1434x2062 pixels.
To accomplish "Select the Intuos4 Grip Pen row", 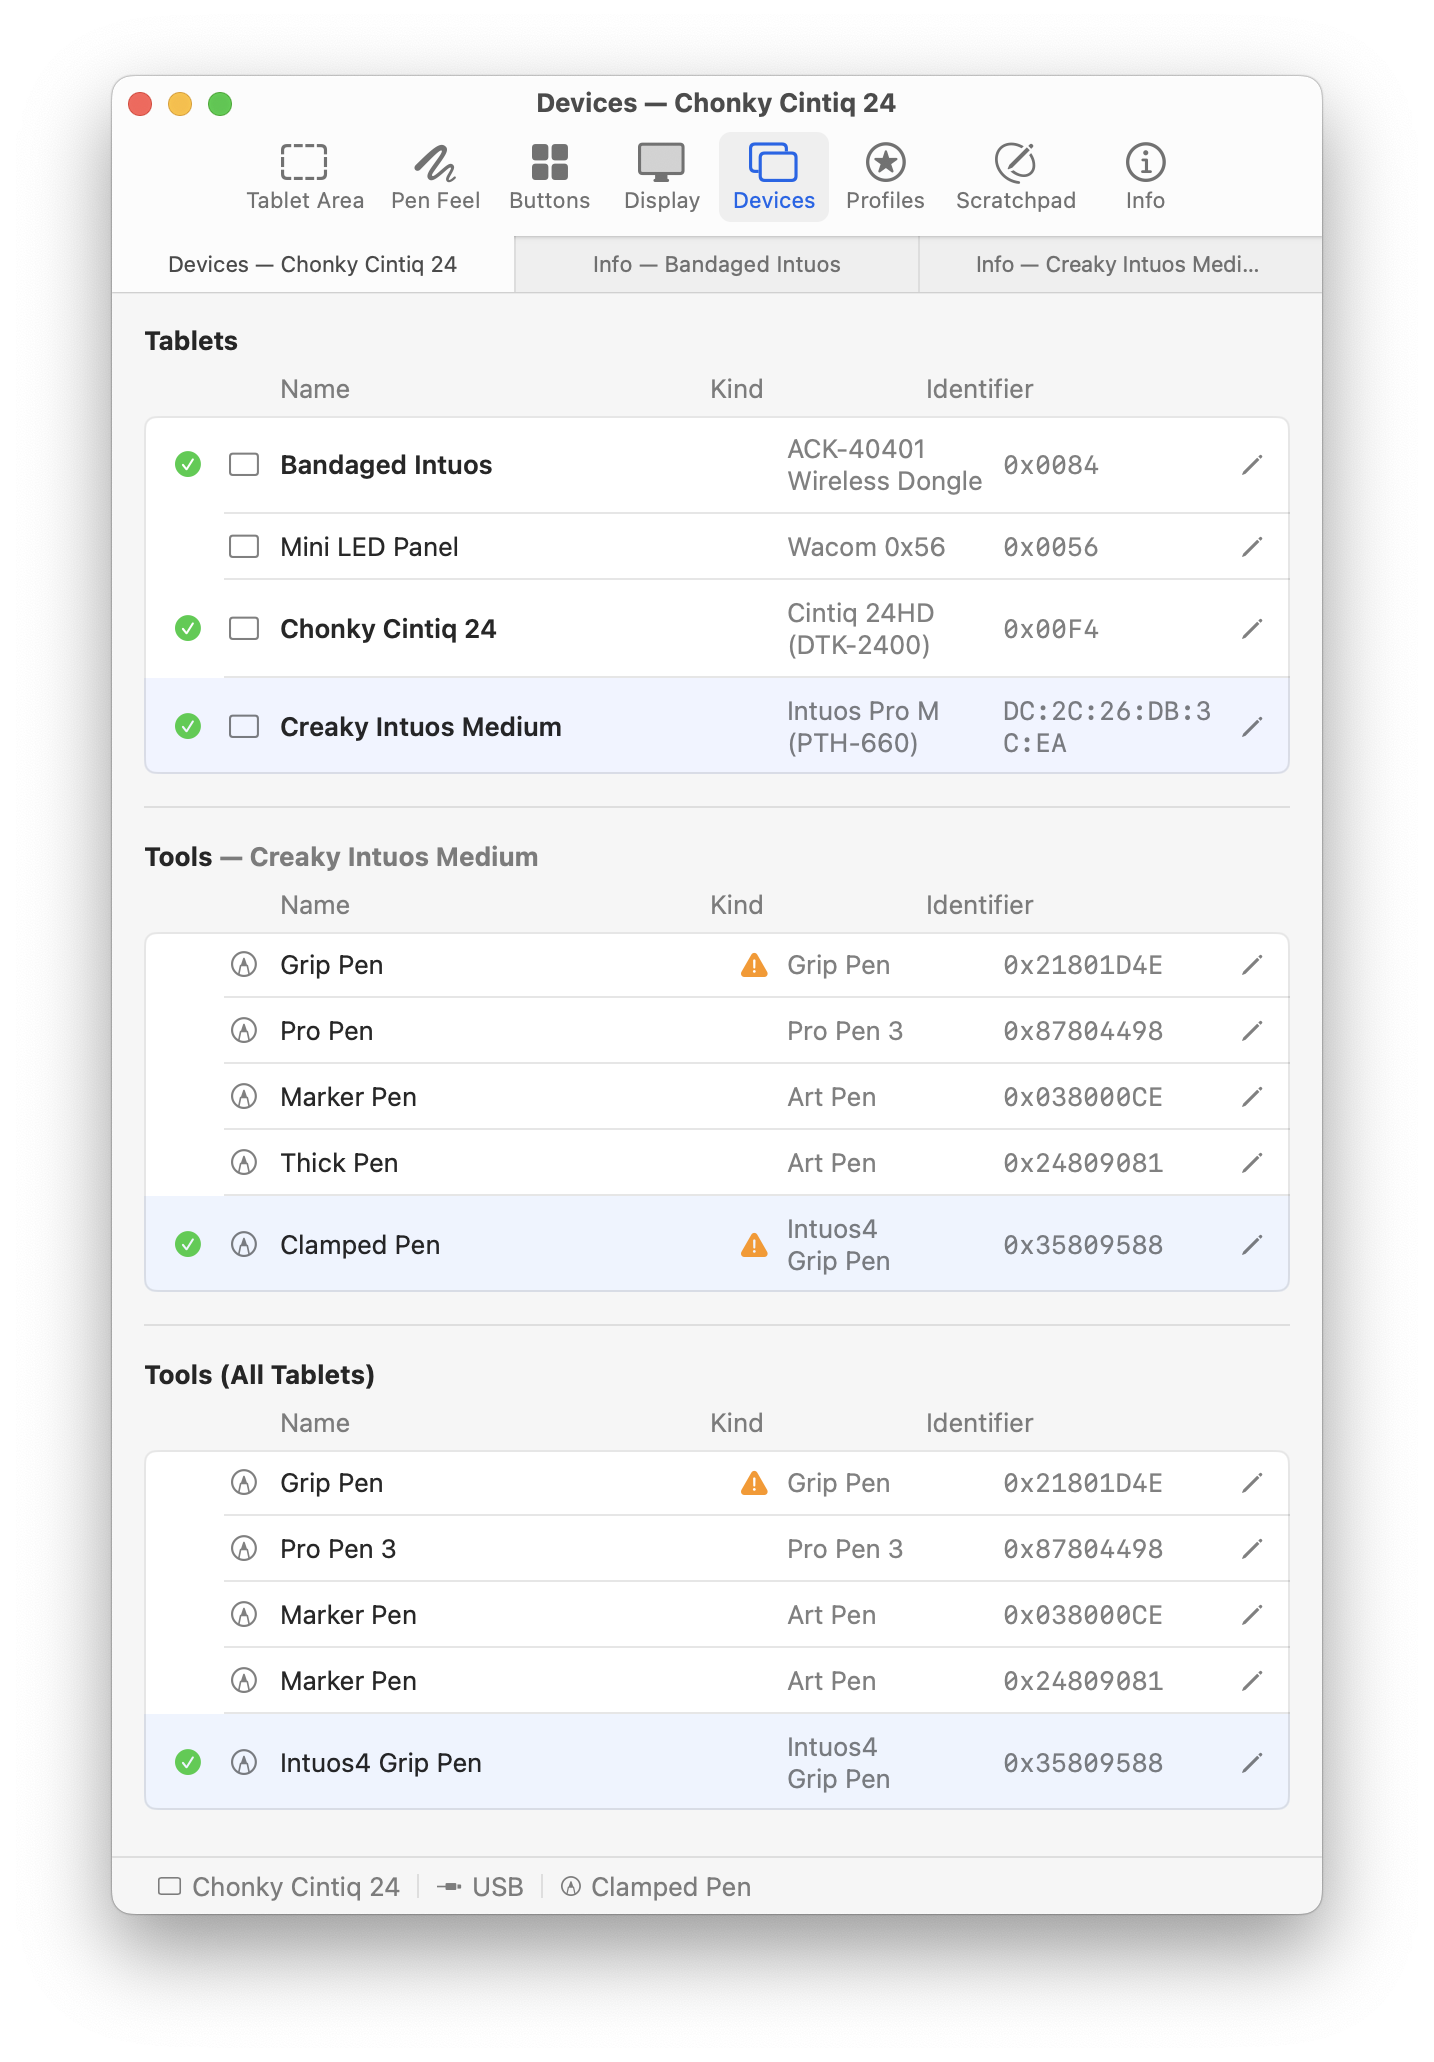I will click(x=717, y=1762).
